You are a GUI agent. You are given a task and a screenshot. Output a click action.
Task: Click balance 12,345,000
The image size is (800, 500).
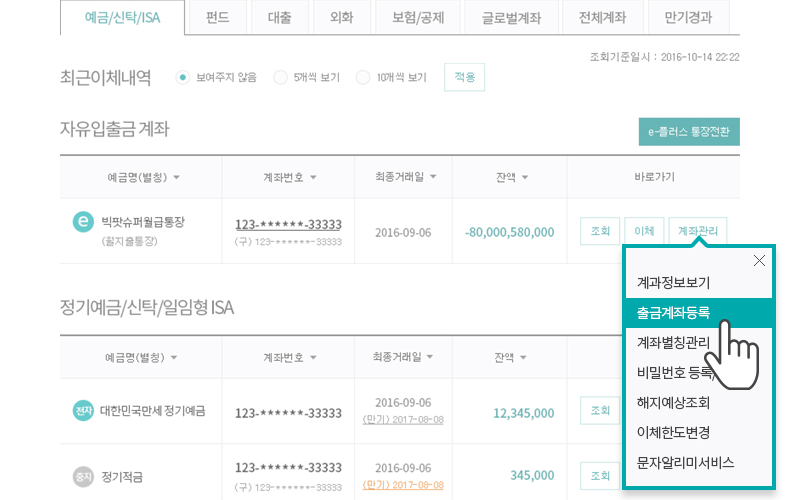(523, 413)
